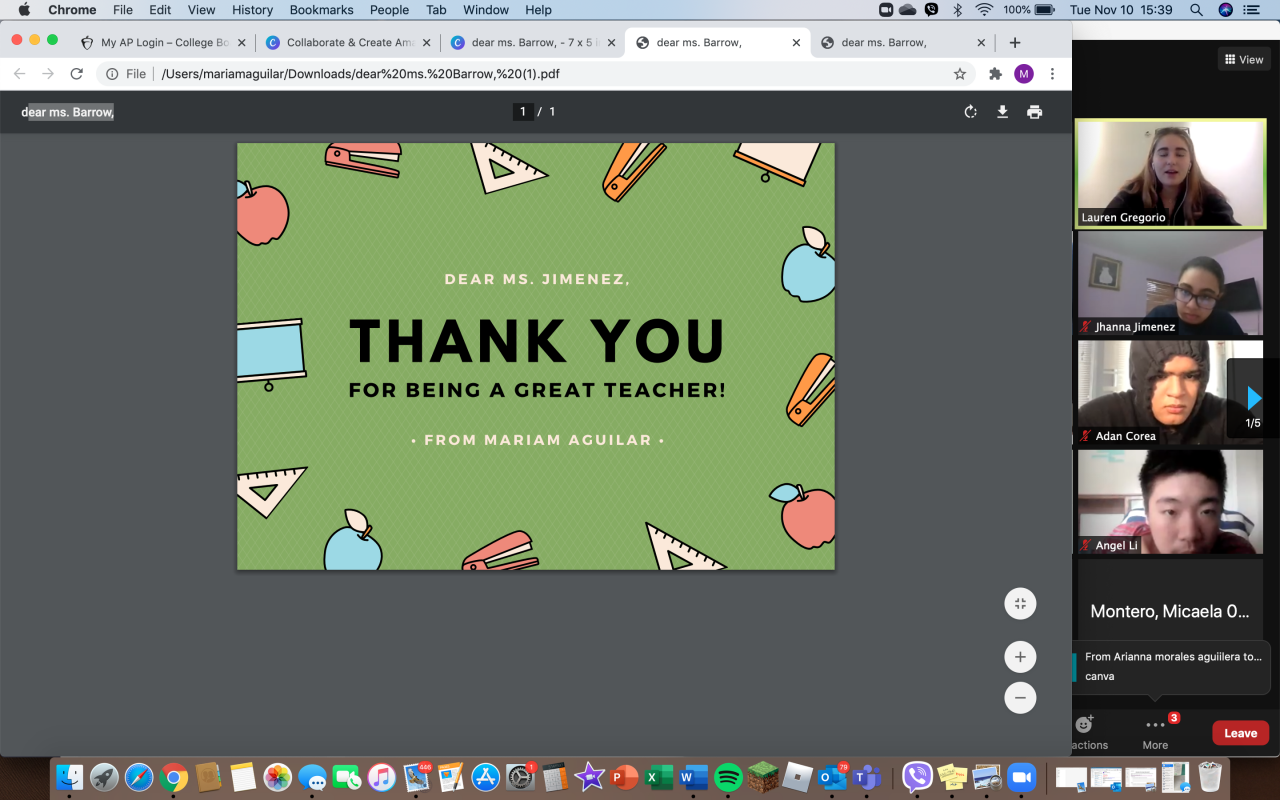Click the address bar file path
This screenshot has width=1280, height=800.
[360, 74]
